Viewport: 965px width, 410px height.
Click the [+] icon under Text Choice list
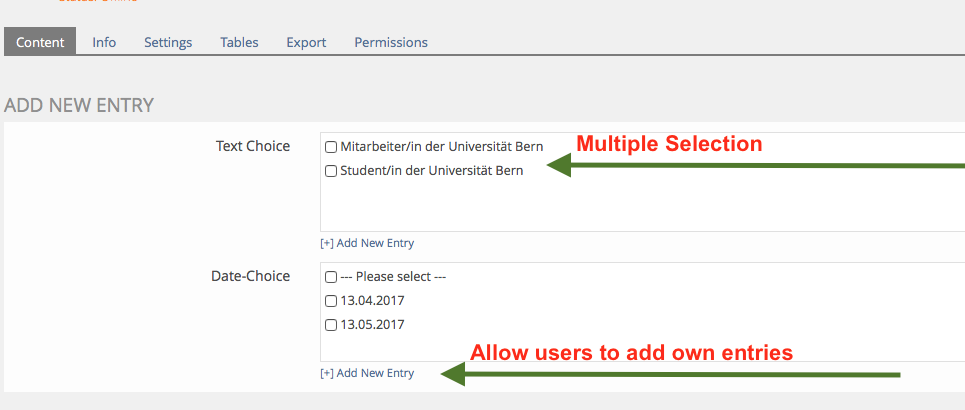tap(327, 243)
